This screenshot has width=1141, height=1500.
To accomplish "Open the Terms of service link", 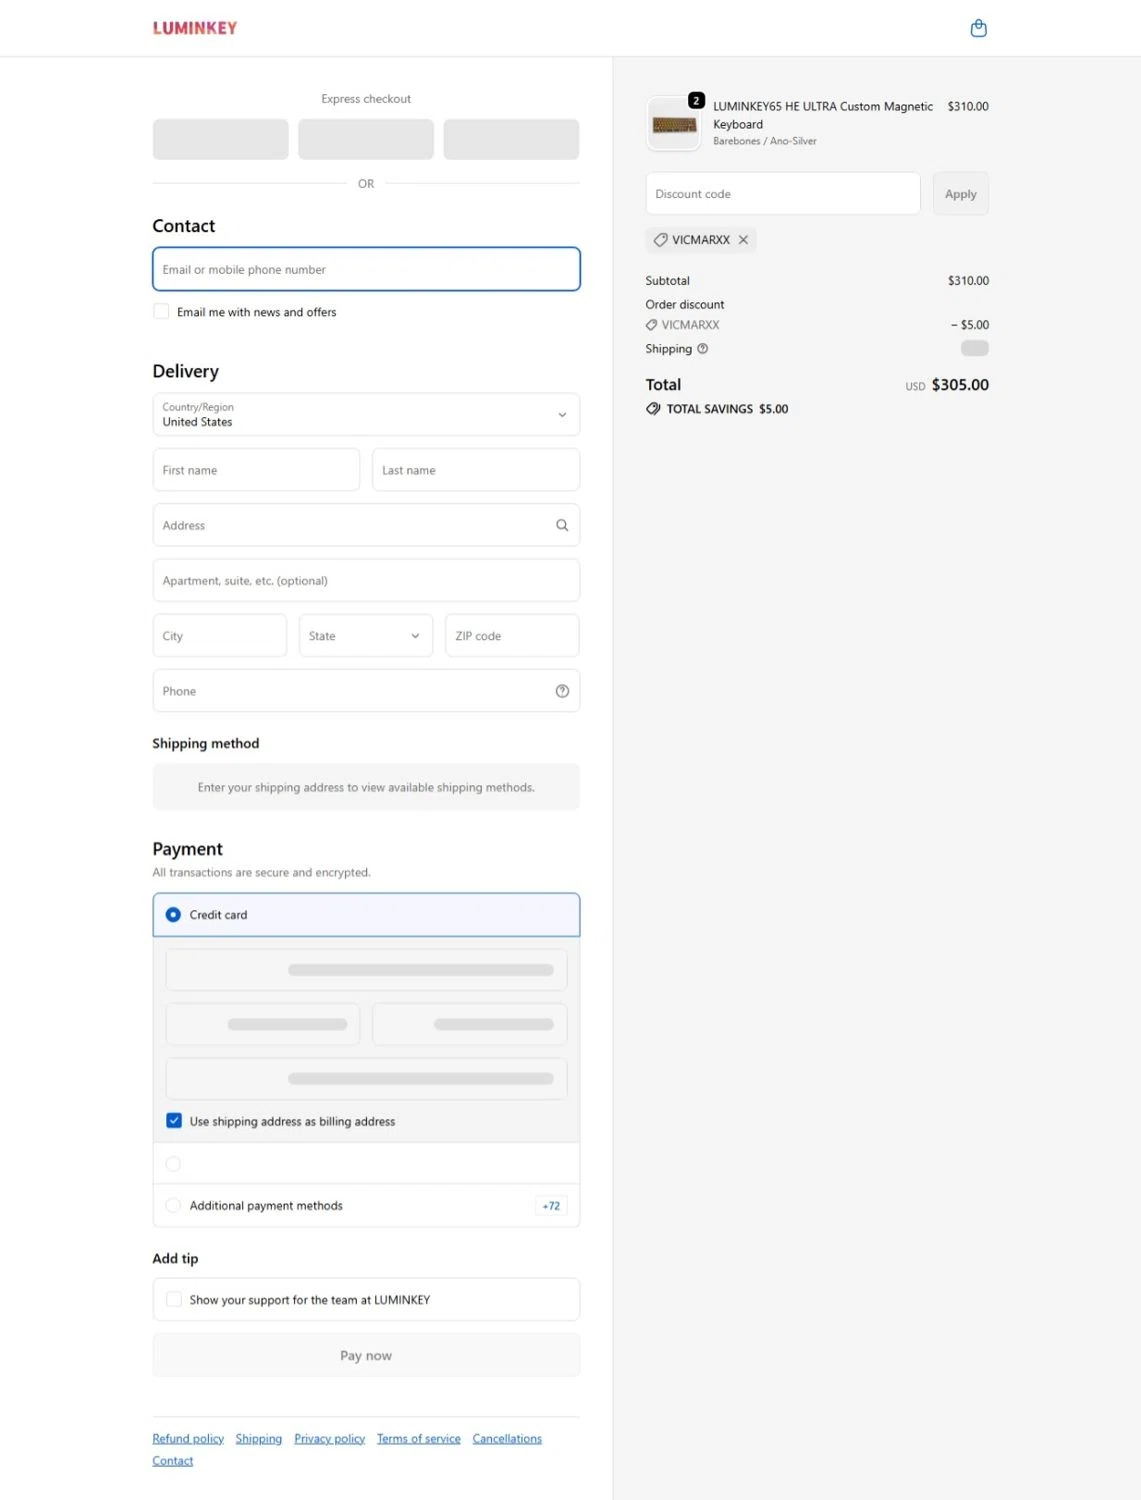I will pos(419,1439).
